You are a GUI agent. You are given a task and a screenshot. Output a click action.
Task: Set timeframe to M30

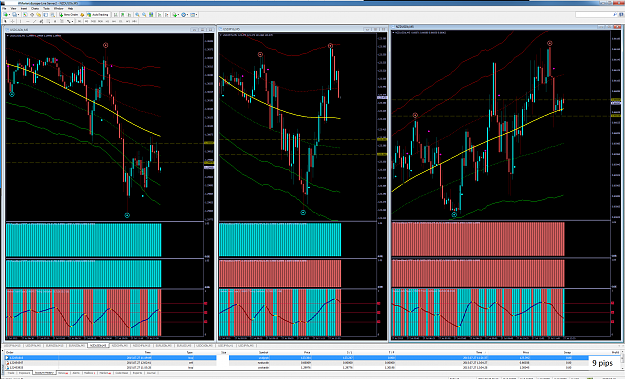[x=100, y=22]
